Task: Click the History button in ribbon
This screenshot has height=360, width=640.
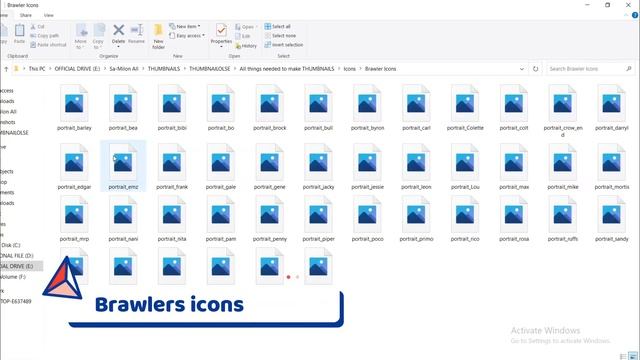Action: [246, 46]
